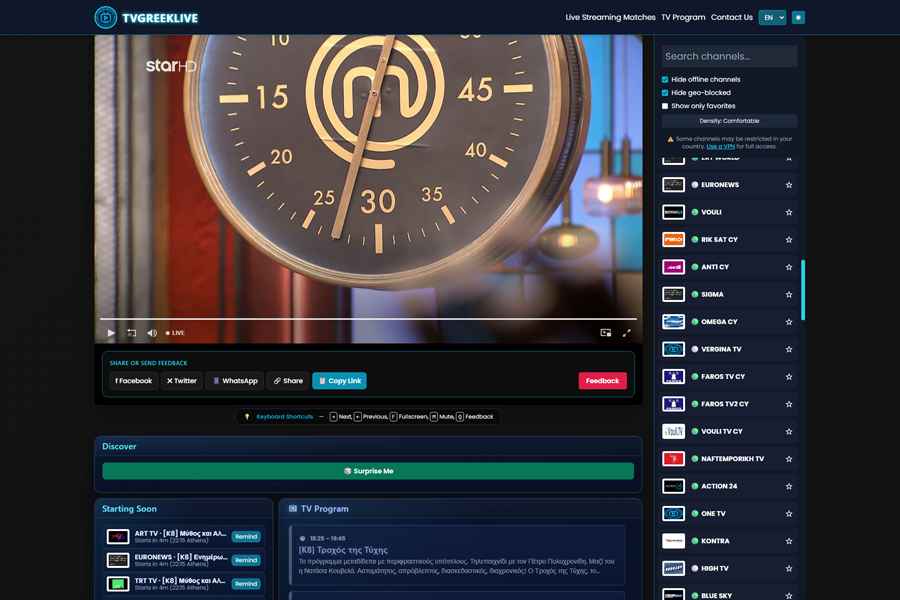The height and width of the screenshot is (600, 900).
Task: Open Live Streaming Matches page
Action: click(610, 18)
